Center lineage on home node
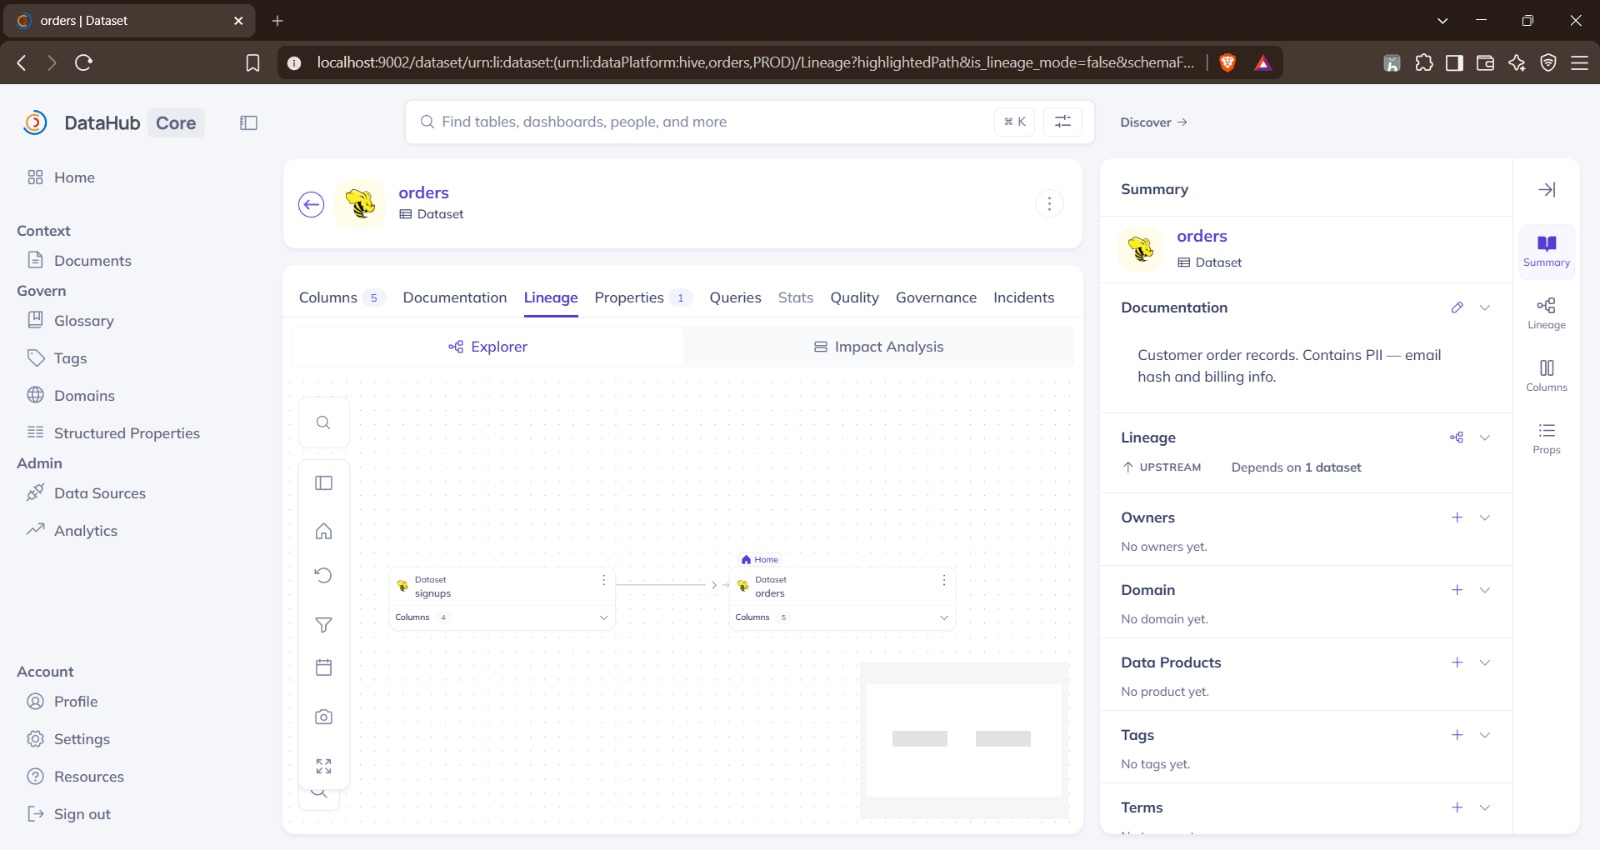Screen dimensions: 1600x850 [x=324, y=531]
